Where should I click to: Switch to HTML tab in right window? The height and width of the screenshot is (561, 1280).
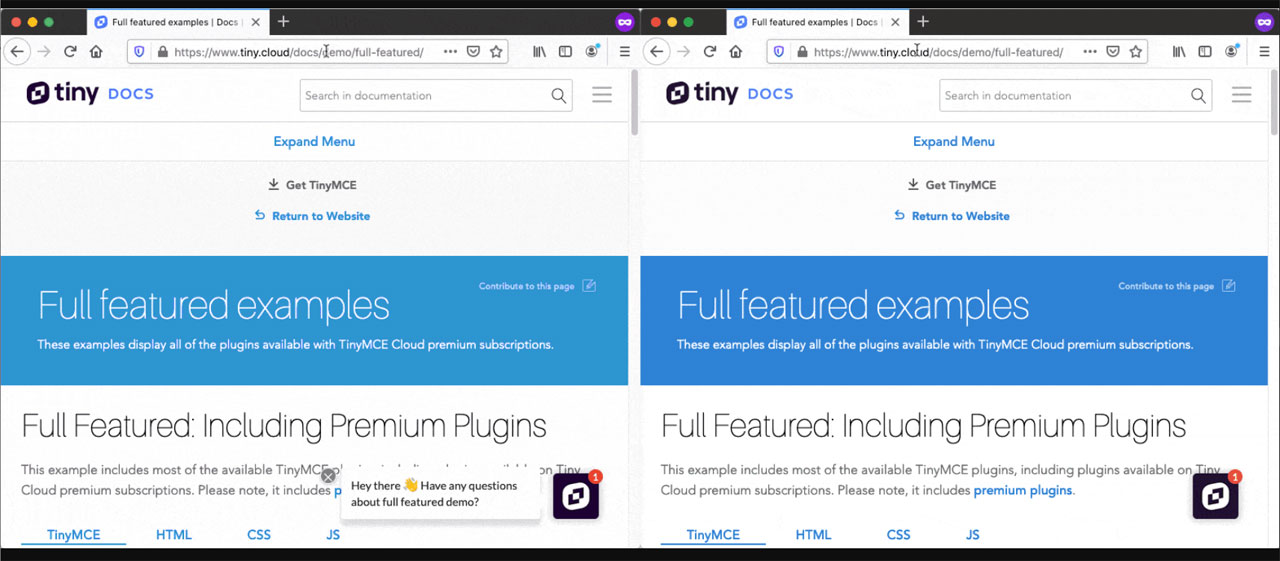(813, 535)
